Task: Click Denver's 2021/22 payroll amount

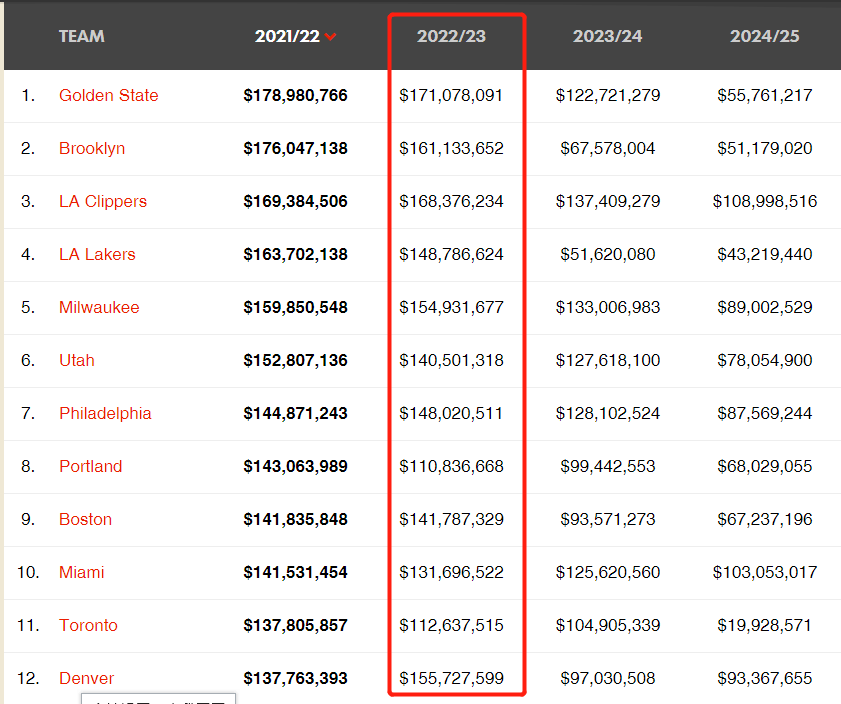Action: 295,678
